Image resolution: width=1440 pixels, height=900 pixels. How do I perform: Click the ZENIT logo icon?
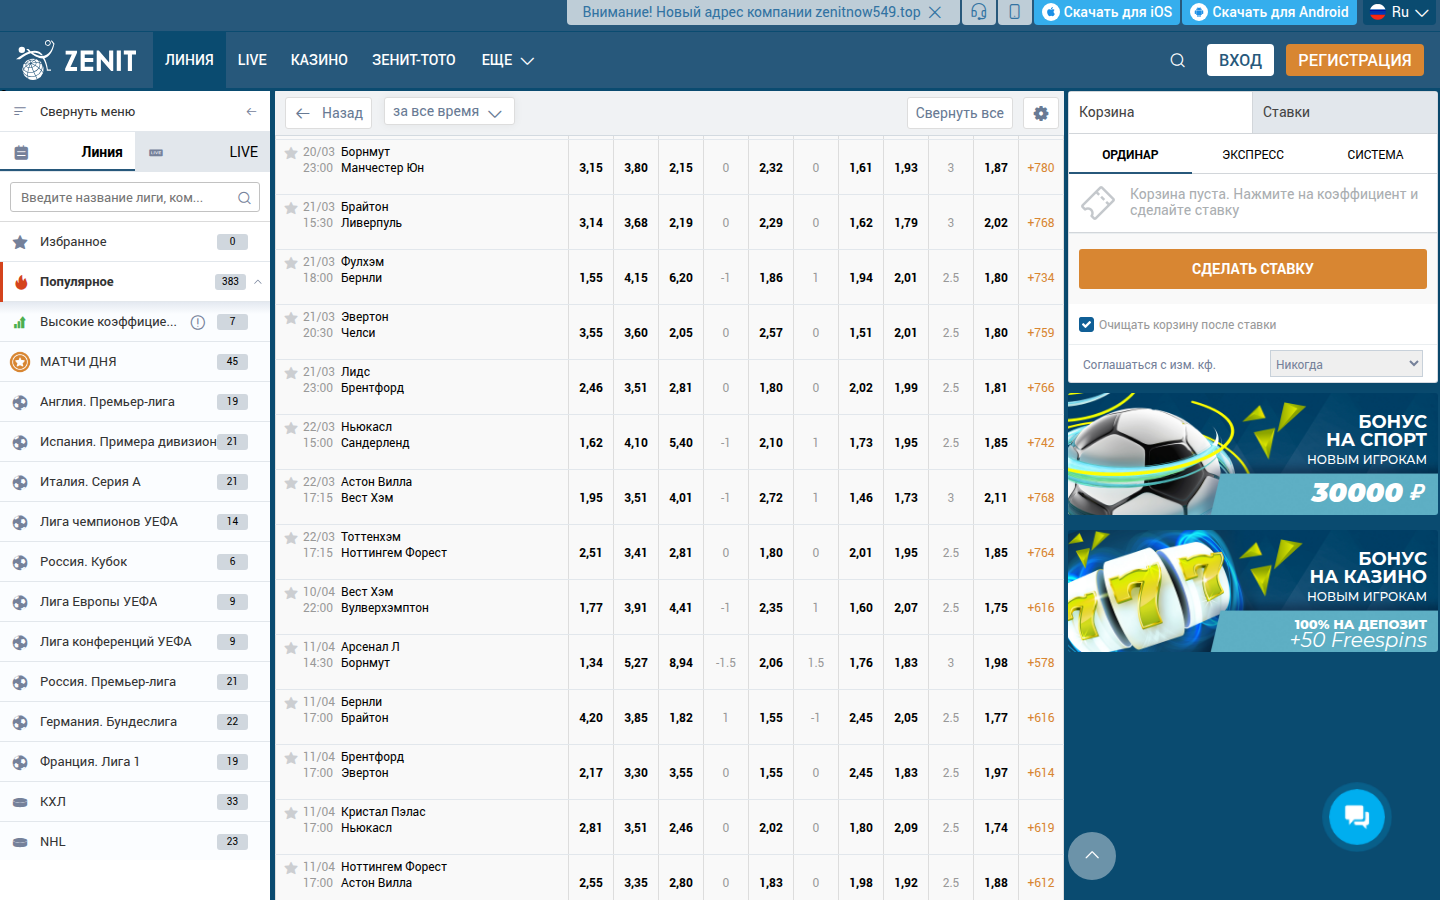36,60
